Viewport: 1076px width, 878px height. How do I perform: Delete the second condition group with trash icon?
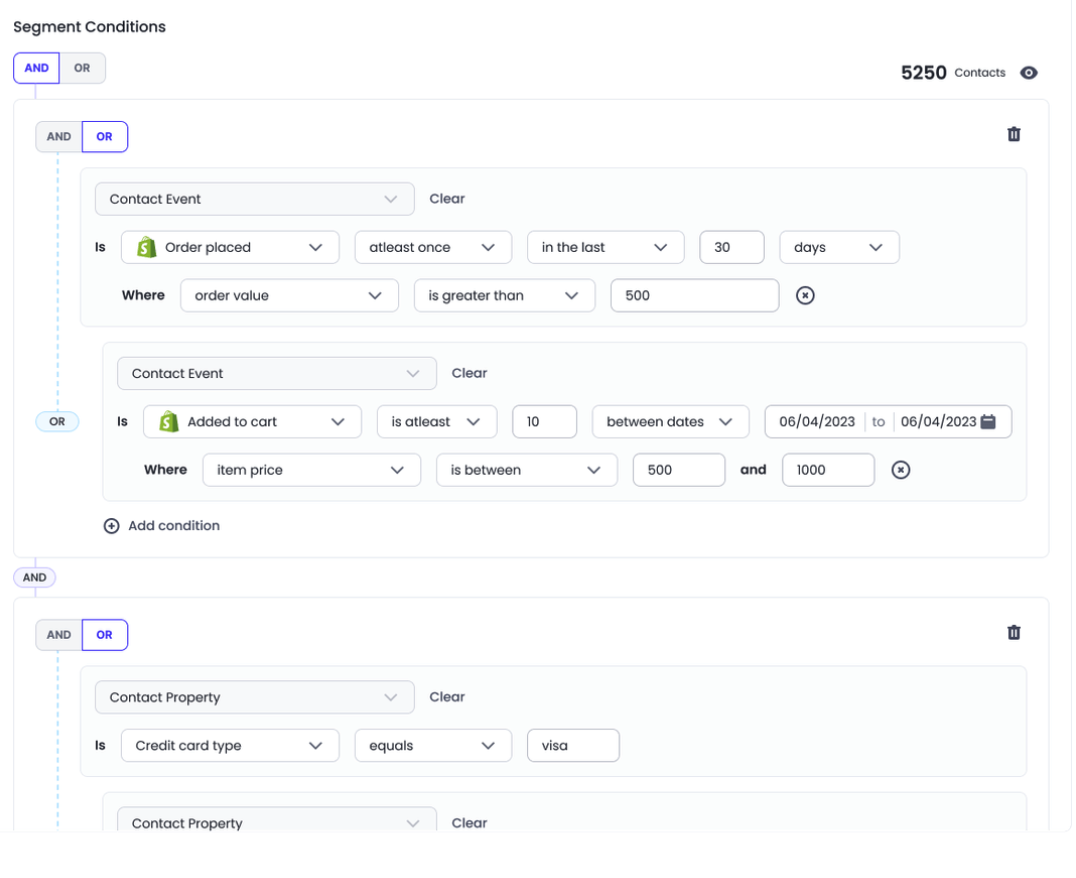point(1013,632)
